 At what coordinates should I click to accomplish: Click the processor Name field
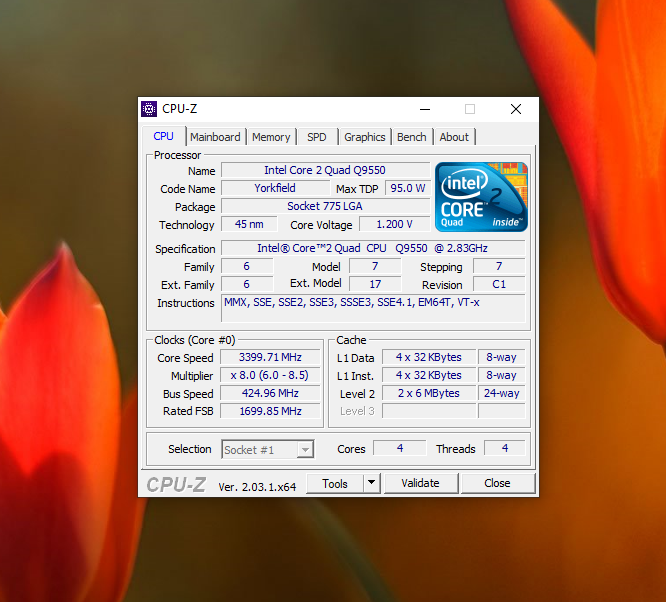[325, 171]
